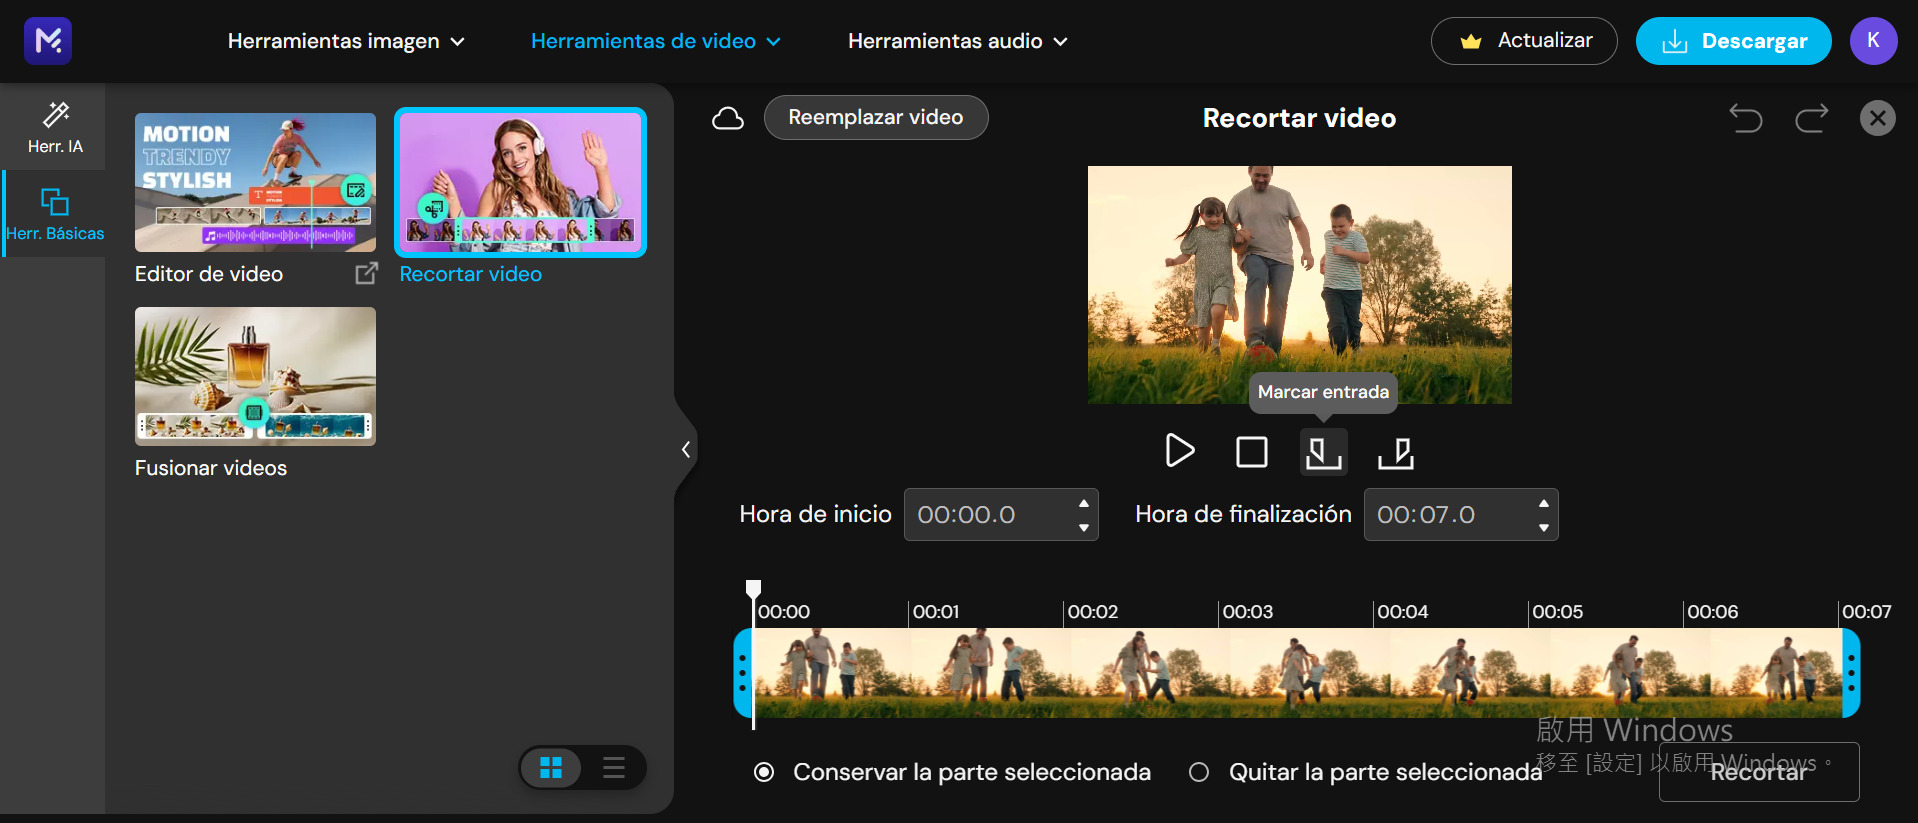Open Herramientas de video menu
Image resolution: width=1918 pixels, height=823 pixels.
coord(655,41)
